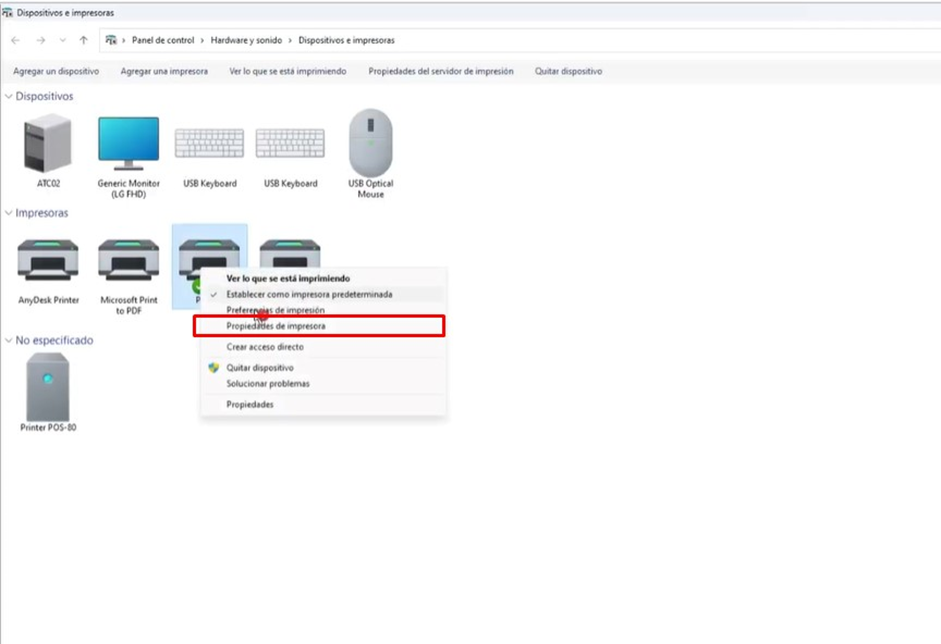Select Solucionar problemas from the context menu
Viewport: 941px width, 644px height.
click(x=268, y=384)
